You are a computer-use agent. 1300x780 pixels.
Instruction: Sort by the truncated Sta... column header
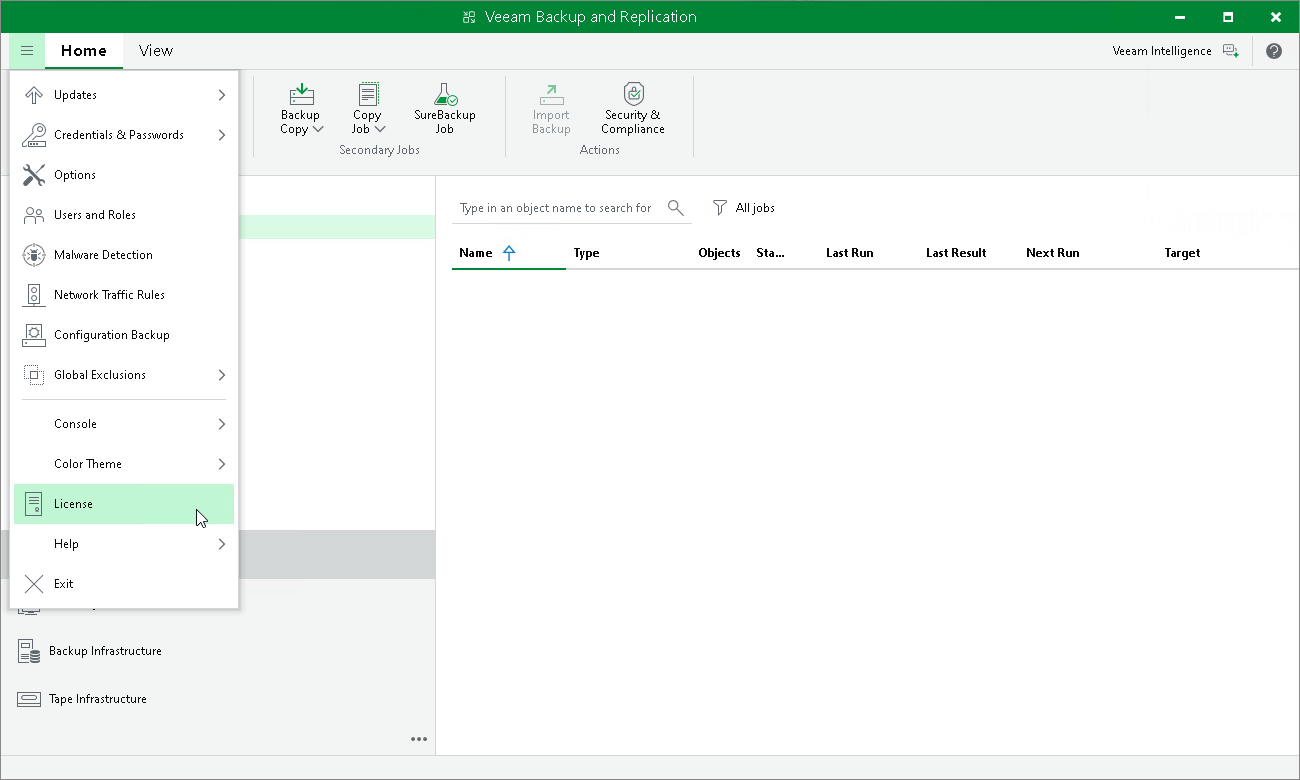coord(770,253)
